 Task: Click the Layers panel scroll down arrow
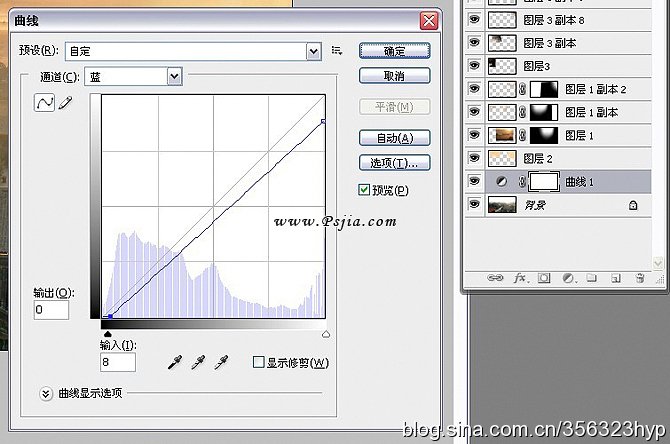tap(658, 263)
